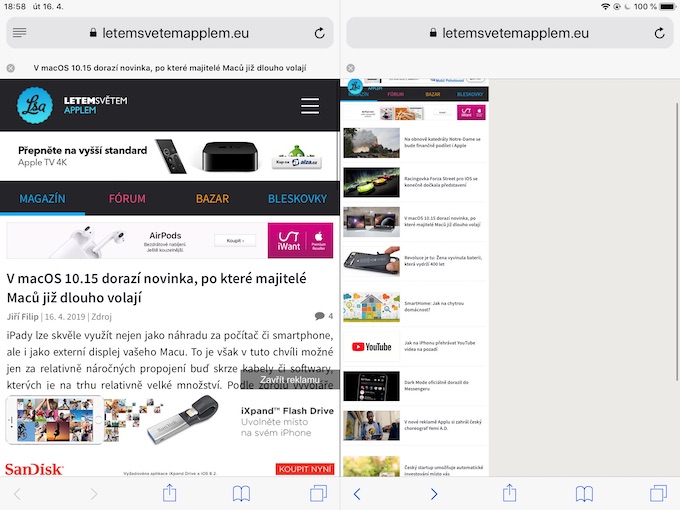This screenshot has width=680, height=510.
Task: Switch to the FÓRUM tab
Action: click(x=127, y=199)
